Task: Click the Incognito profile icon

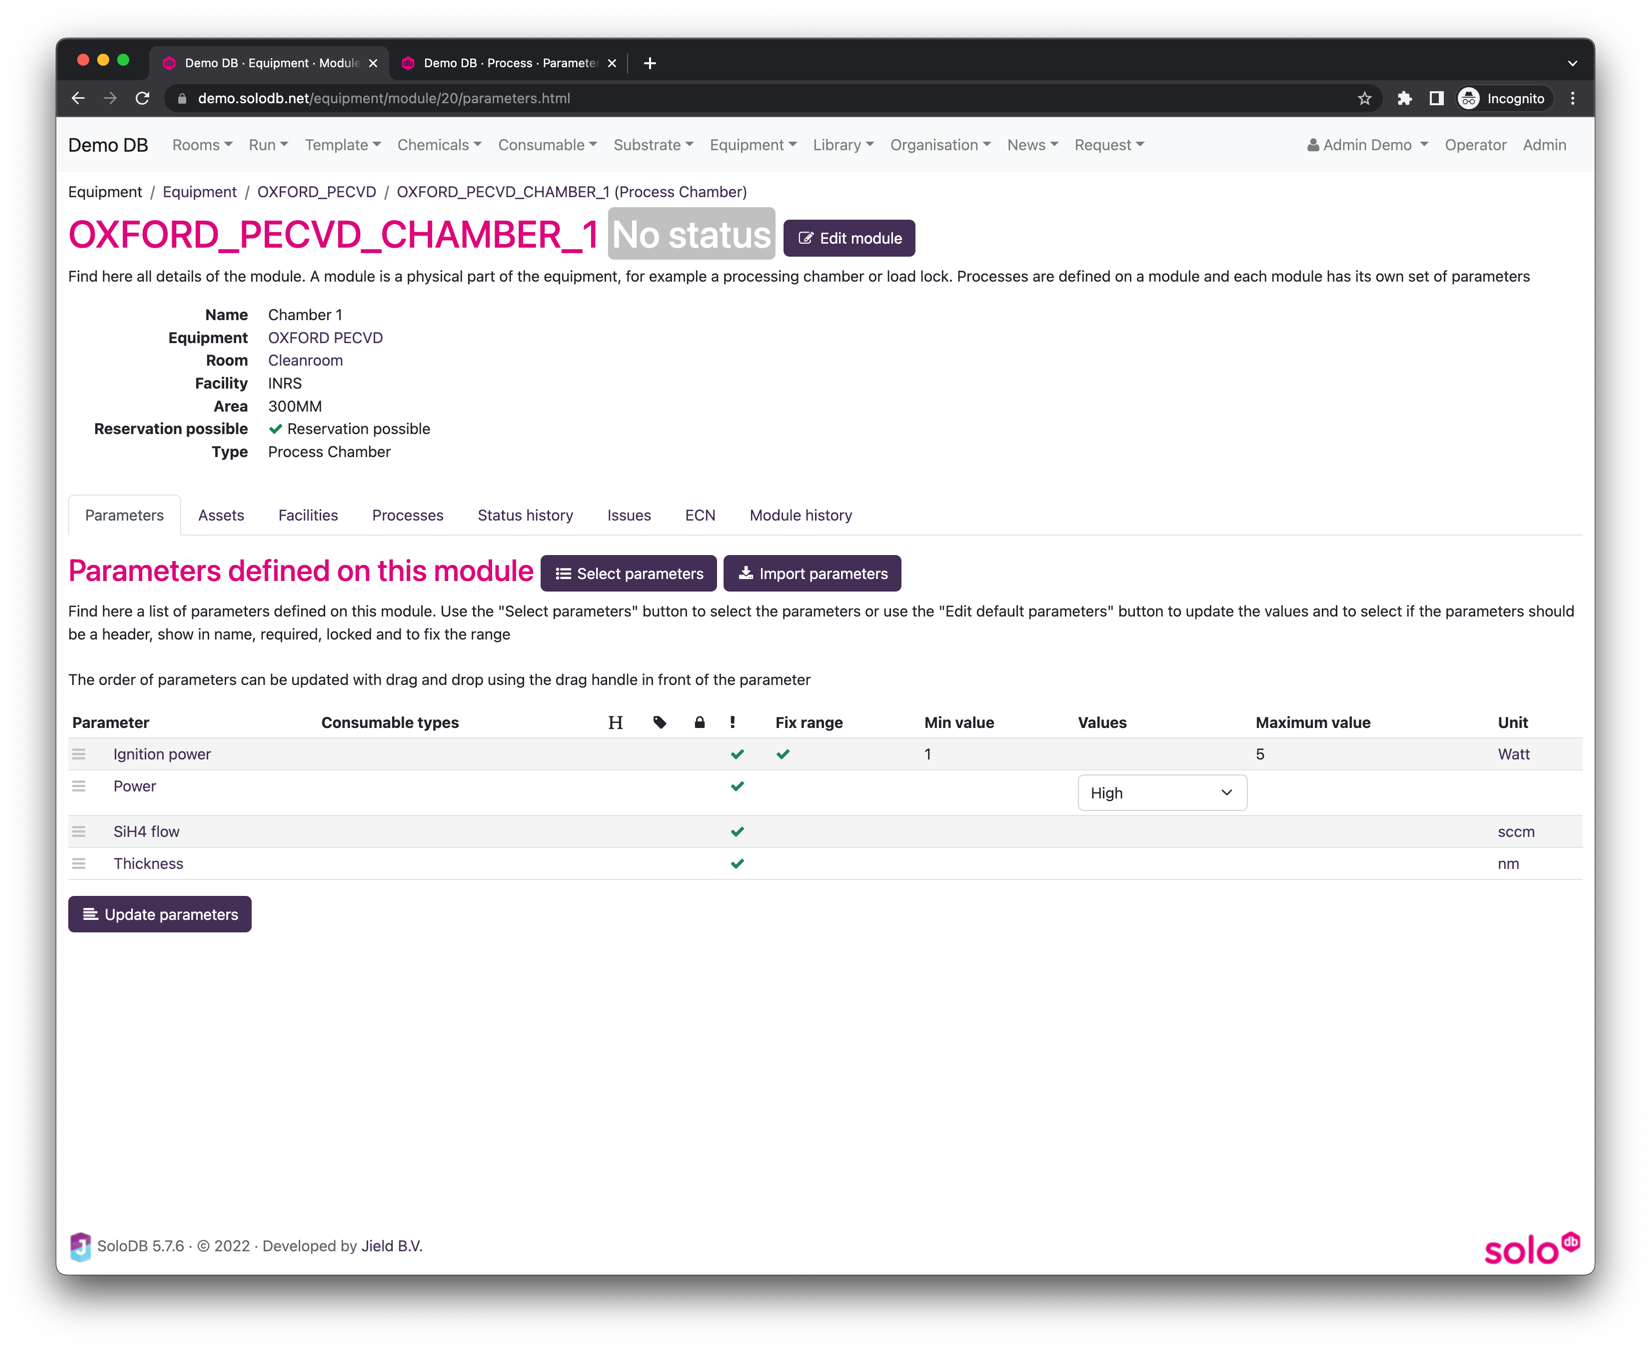Action: pyautogui.click(x=1469, y=98)
